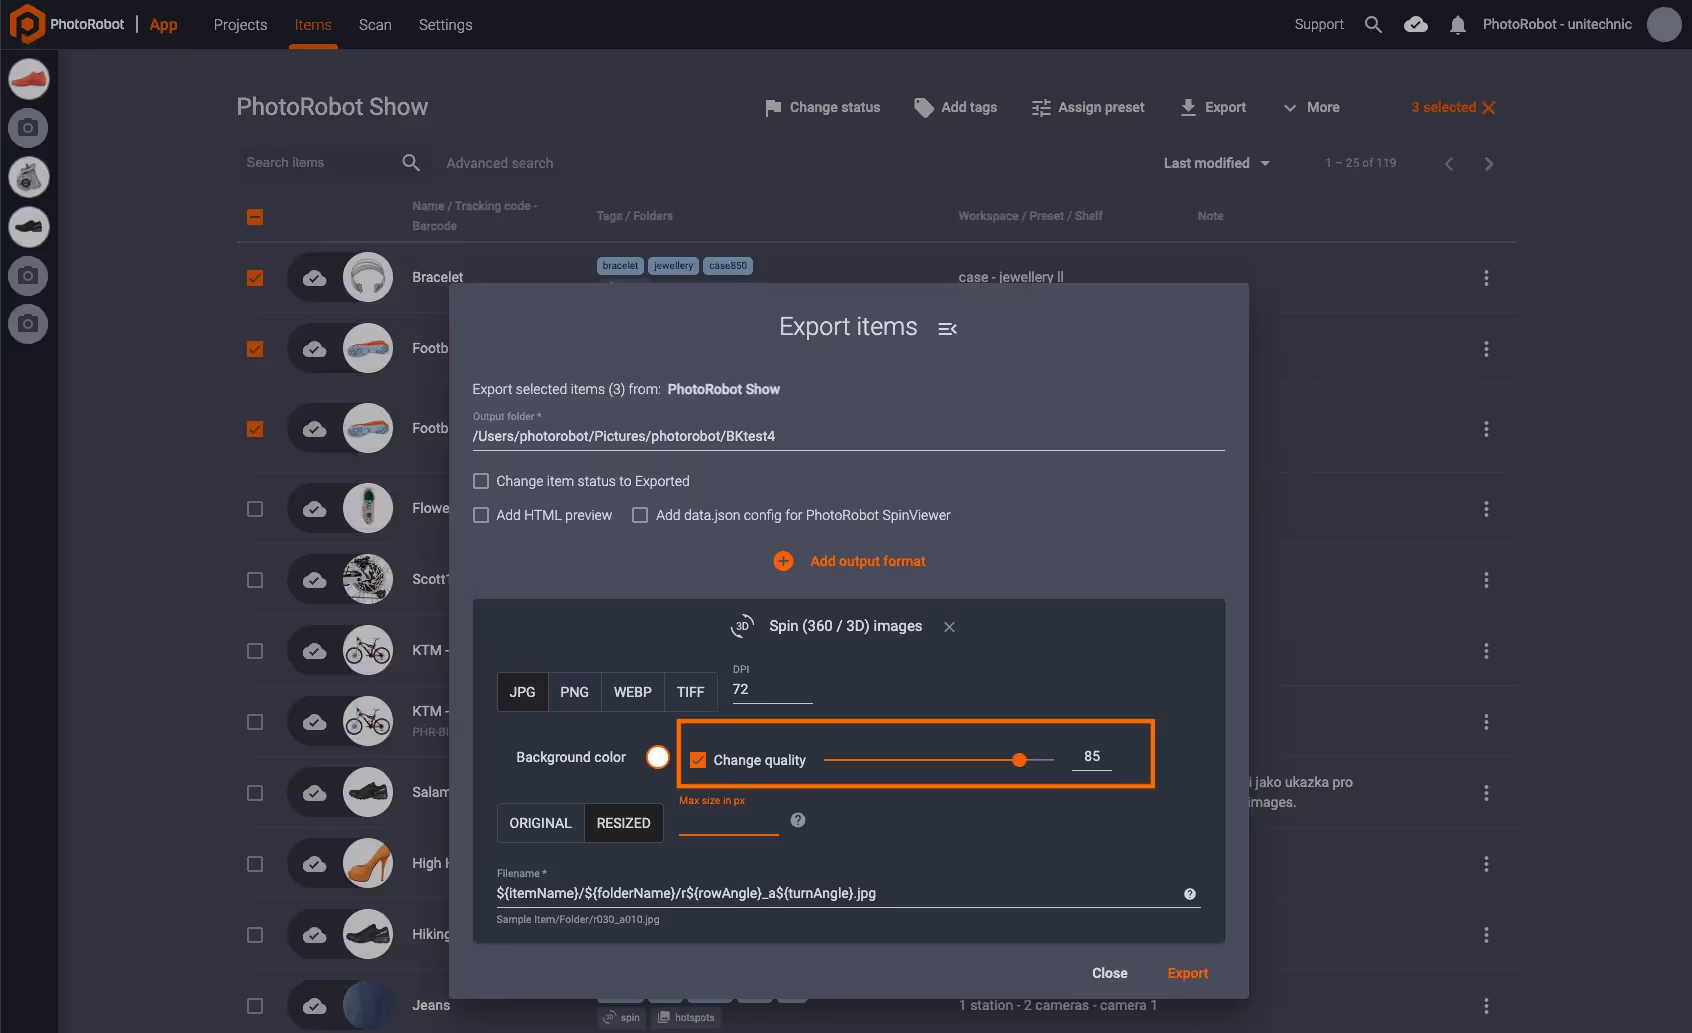The image size is (1692, 1033).
Task: Open the notifications bell
Action: tap(1458, 25)
